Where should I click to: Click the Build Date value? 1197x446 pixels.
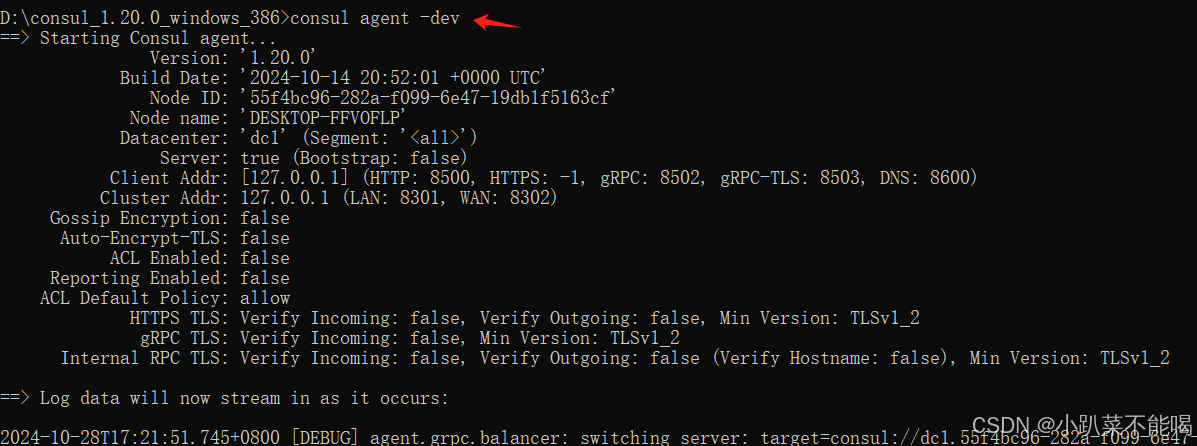[392, 78]
